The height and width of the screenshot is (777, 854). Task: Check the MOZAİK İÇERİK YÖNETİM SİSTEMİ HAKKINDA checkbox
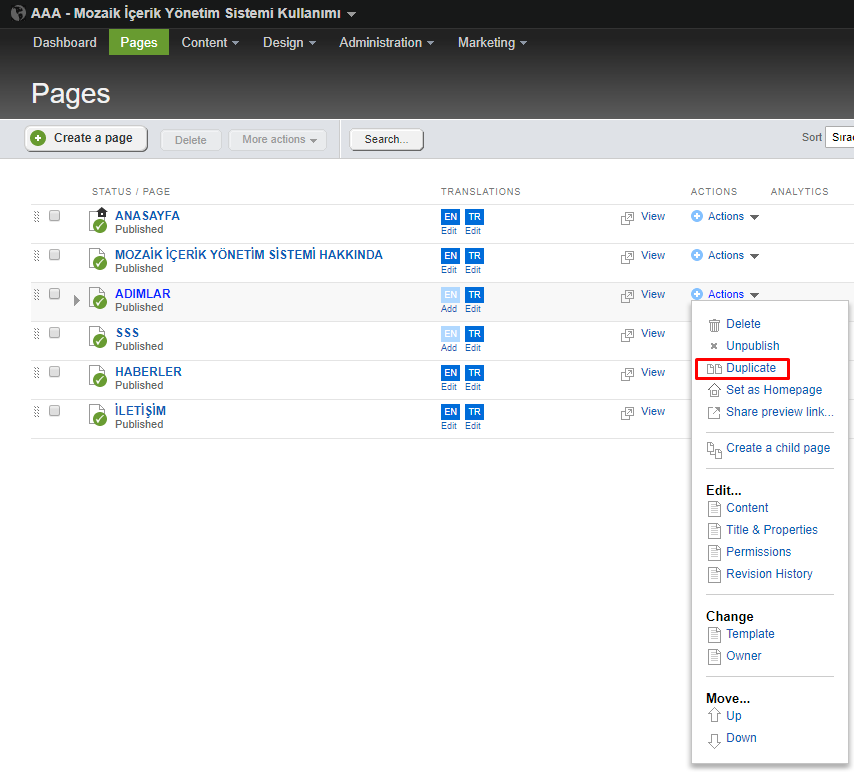pyautogui.click(x=54, y=255)
